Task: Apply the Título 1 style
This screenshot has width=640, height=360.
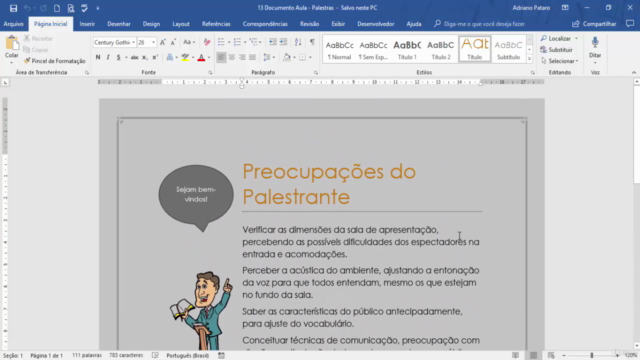Action: [407, 49]
